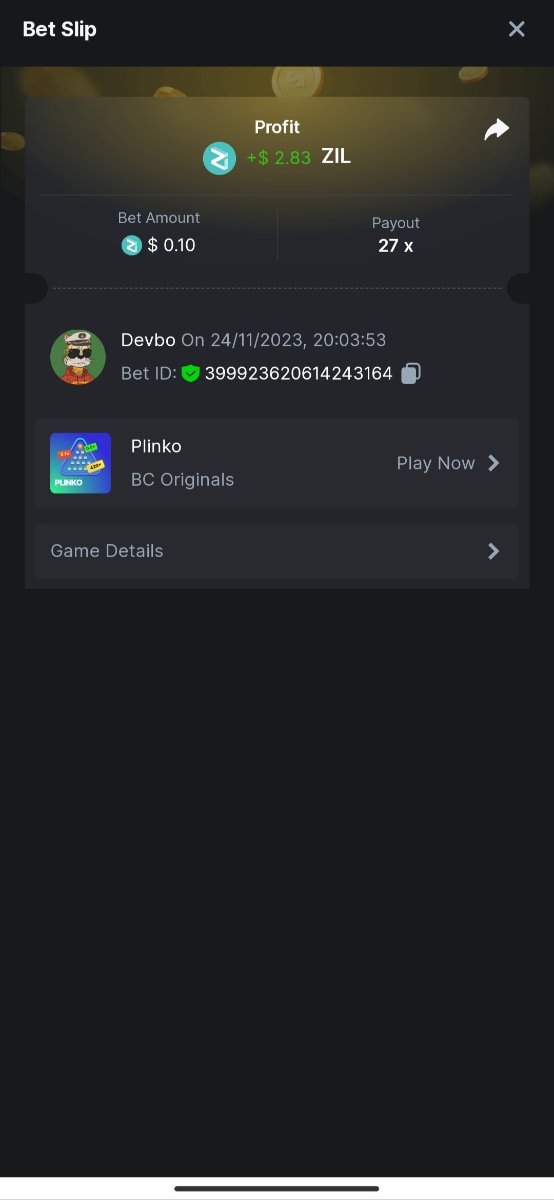Select the Devbo username text
Screen dimensions: 554x1200
148,340
